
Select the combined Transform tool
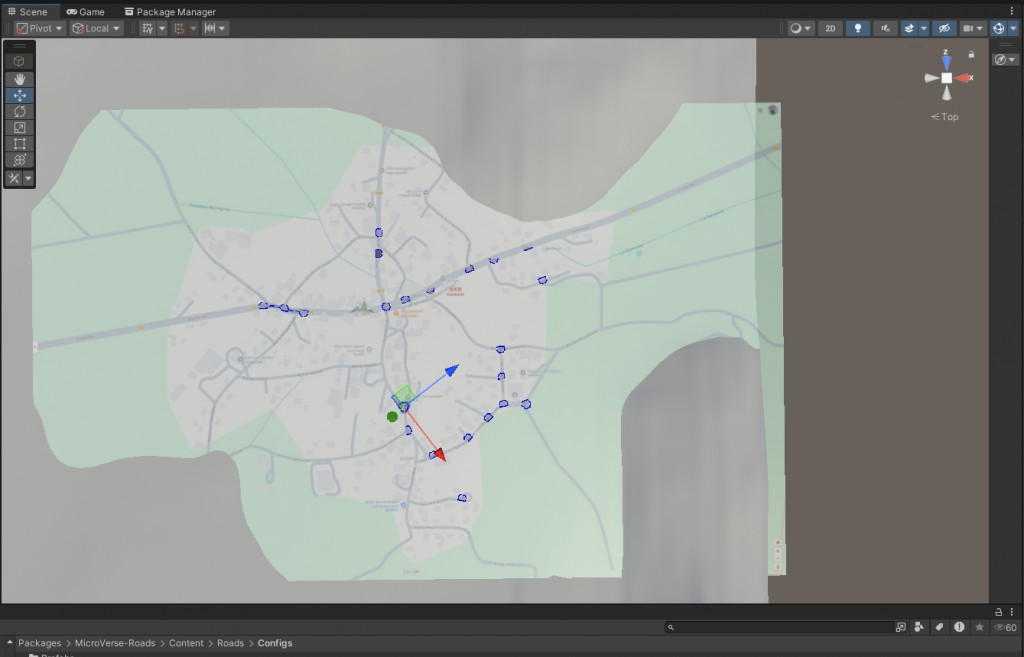pos(19,160)
